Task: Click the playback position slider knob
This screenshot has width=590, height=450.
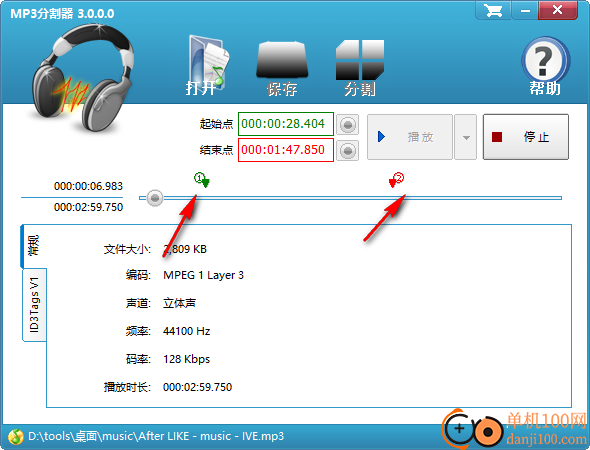Action: 155,198
